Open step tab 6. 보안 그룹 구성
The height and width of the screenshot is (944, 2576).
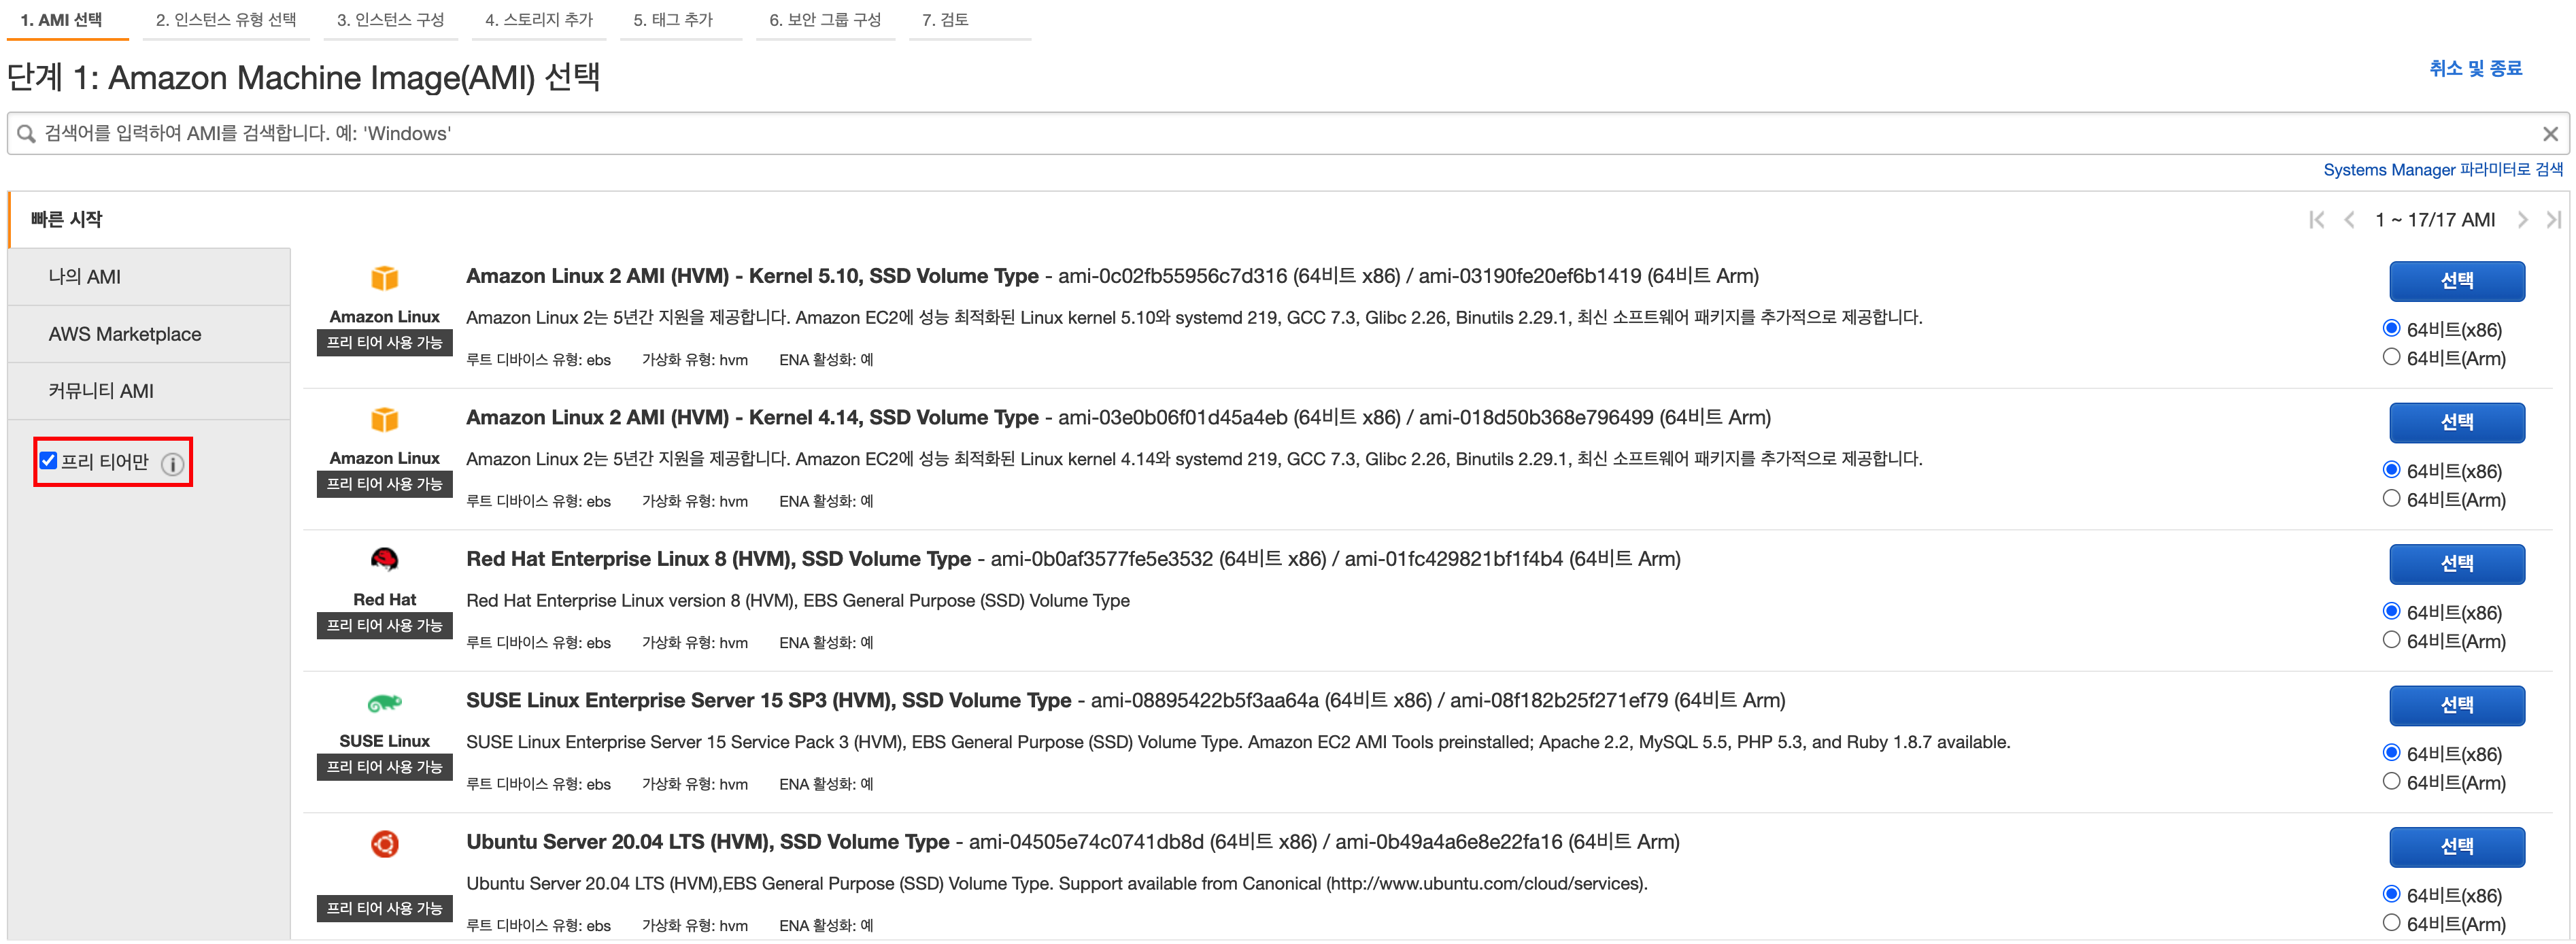pos(825,20)
